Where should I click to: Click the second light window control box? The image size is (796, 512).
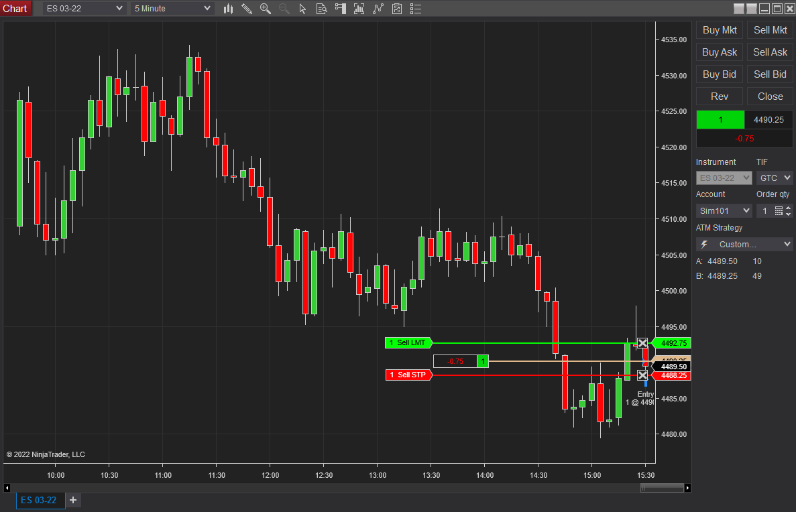click(x=752, y=9)
